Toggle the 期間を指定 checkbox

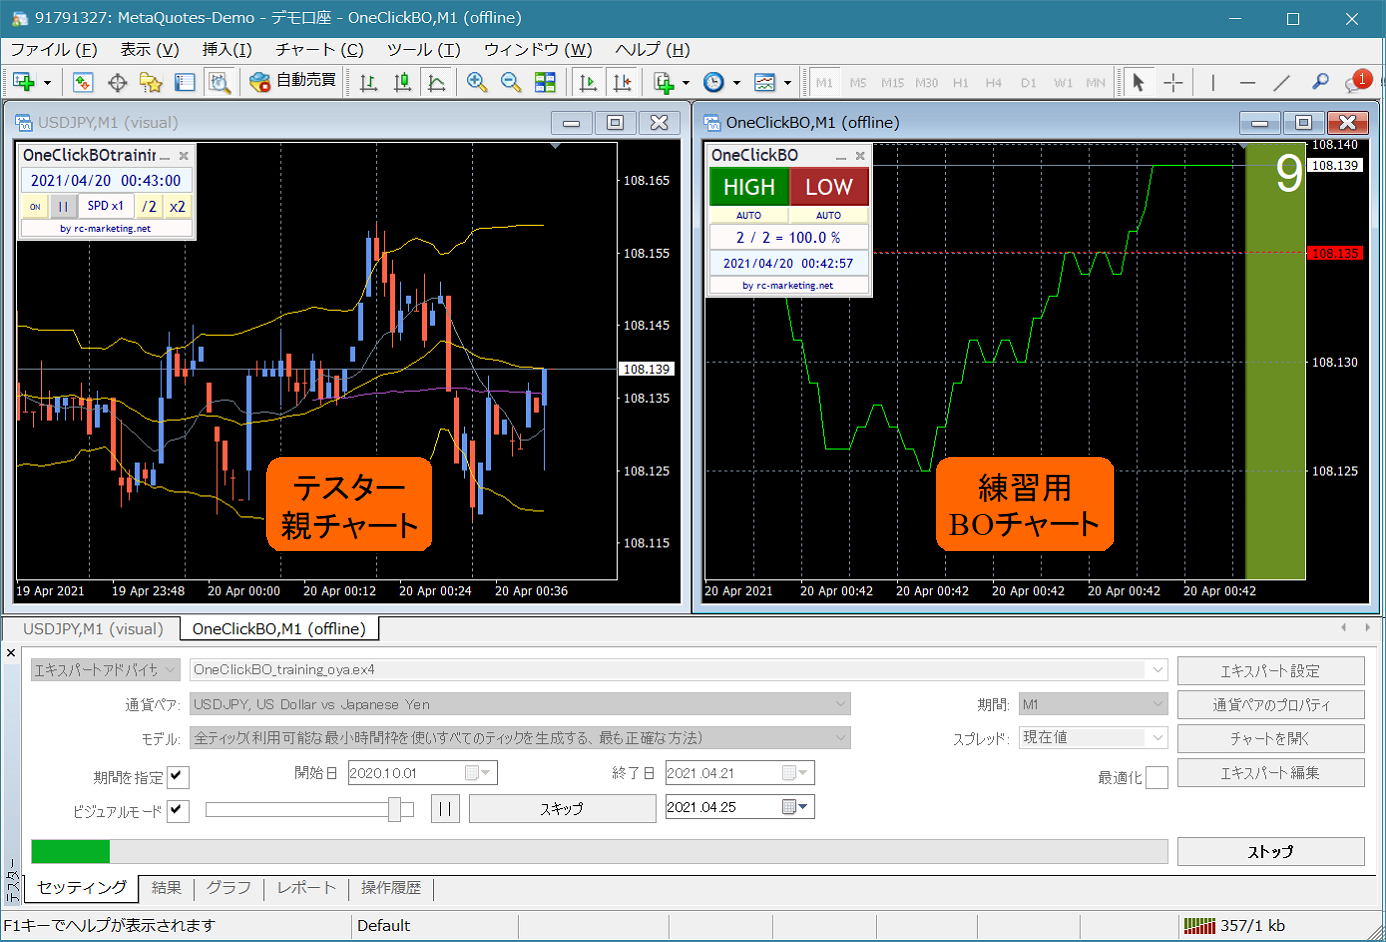point(178,776)
